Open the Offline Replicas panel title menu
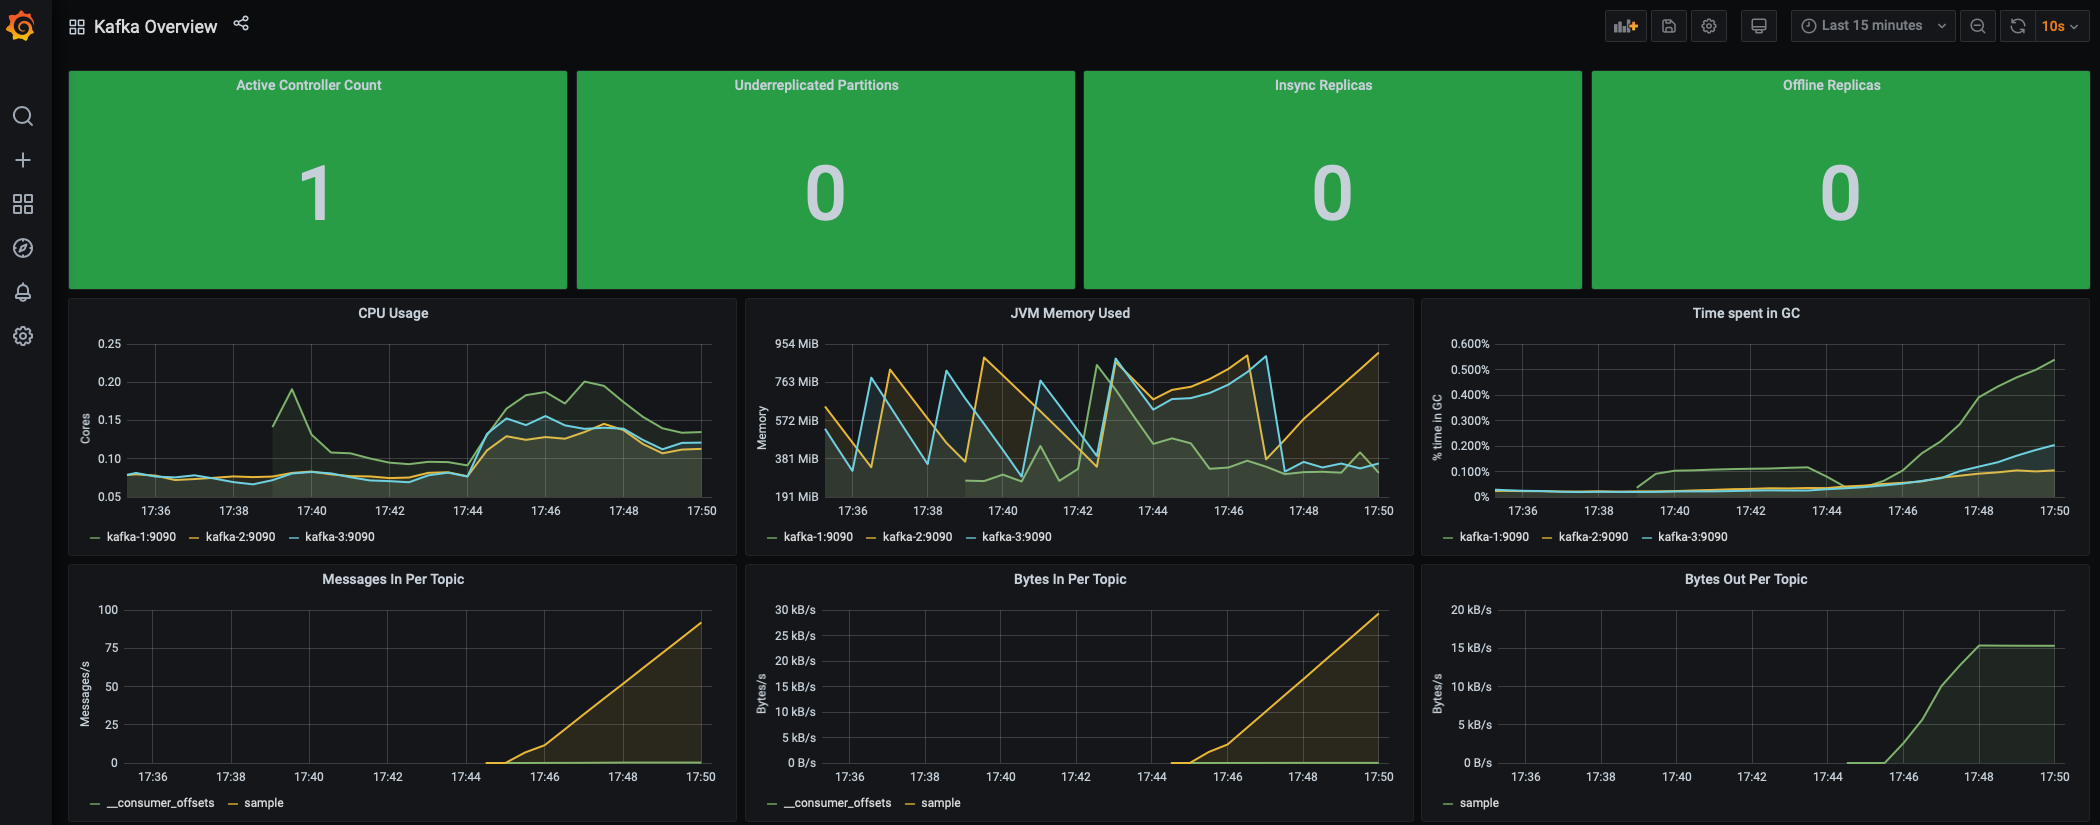 [1831, 85]
